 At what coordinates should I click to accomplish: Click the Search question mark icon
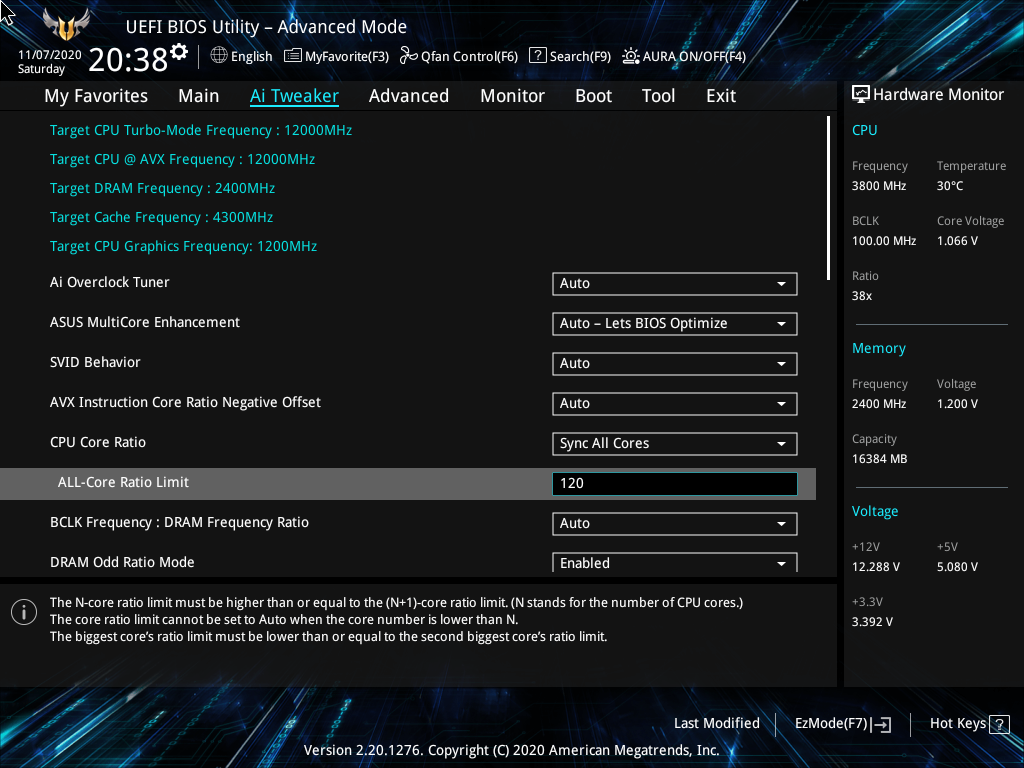click(x=537, y=56)
